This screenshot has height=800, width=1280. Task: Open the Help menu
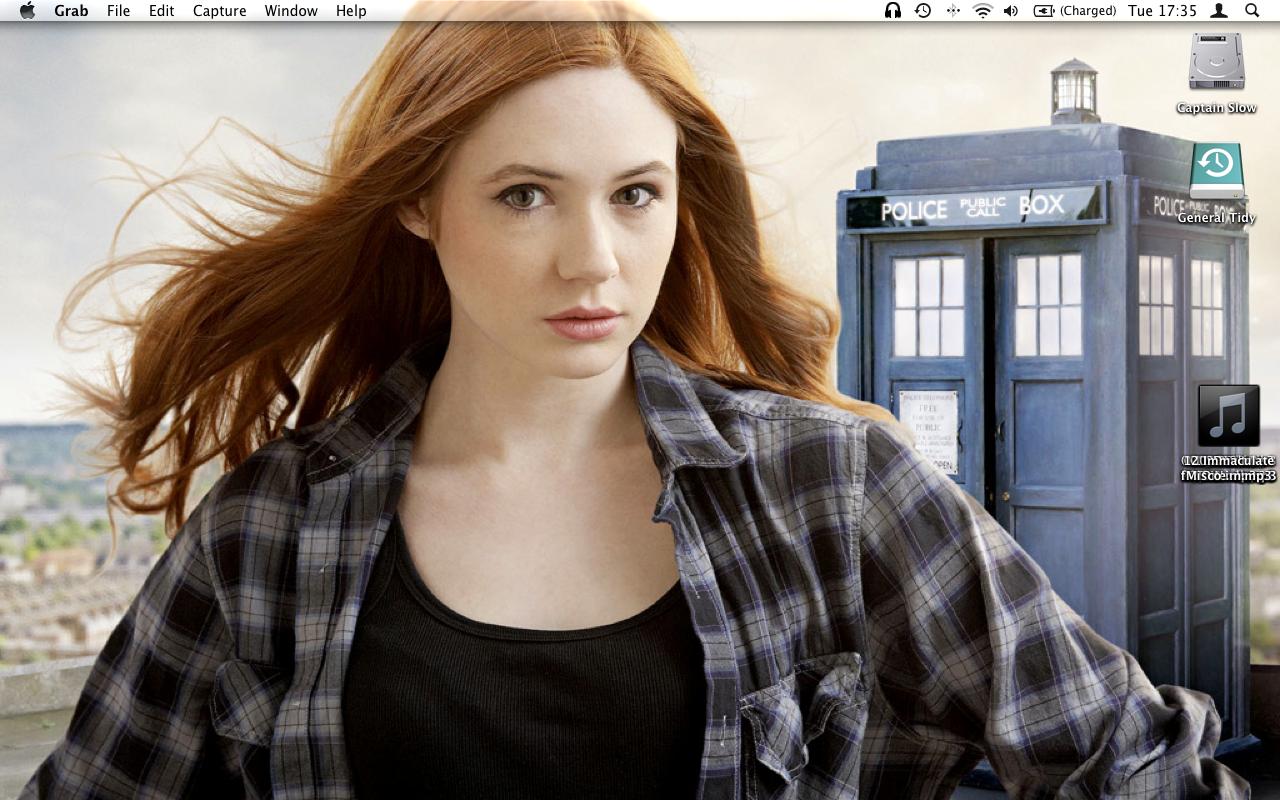(x=351, y=11)
